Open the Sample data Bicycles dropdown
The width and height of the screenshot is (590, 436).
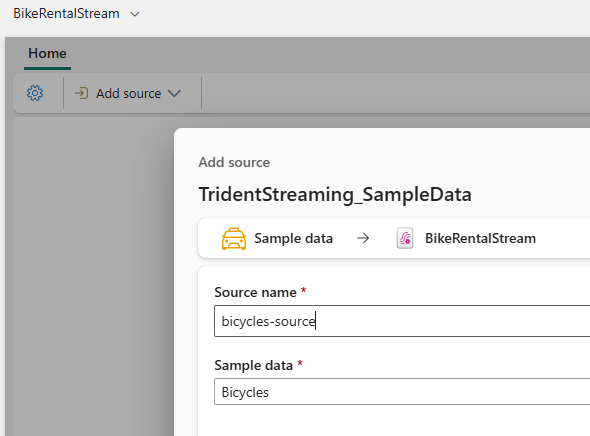(402, 392)
